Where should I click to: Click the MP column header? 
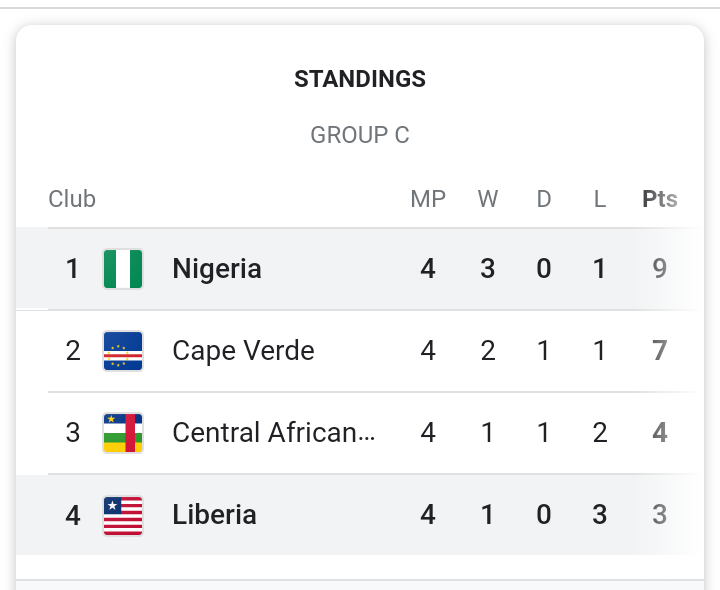pyautogui.click(x=428, y=199)
